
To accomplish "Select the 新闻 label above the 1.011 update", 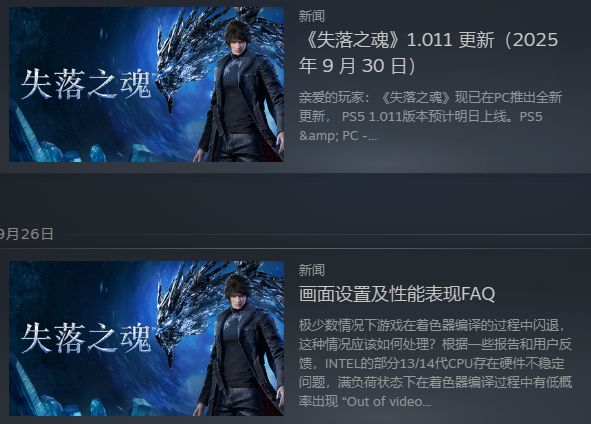I will [312, 16].
